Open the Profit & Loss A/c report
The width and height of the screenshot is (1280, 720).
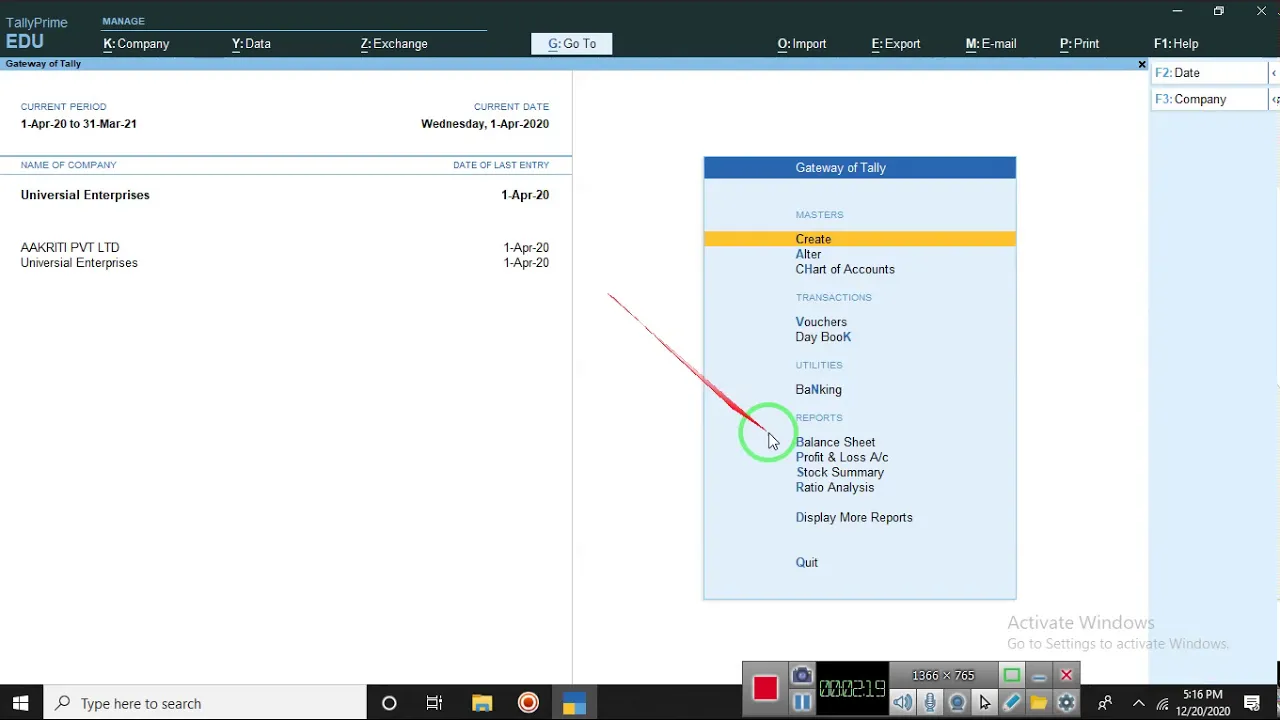tap(841, 457)
